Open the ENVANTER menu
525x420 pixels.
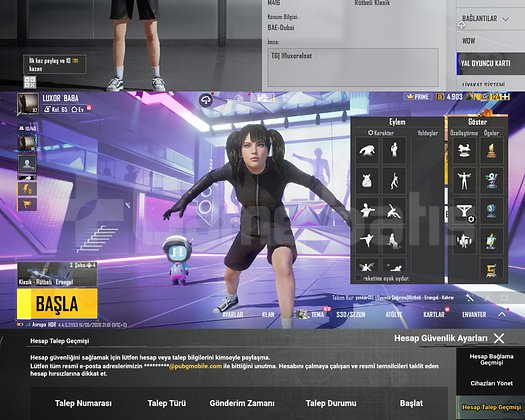(x=474, y=314)
